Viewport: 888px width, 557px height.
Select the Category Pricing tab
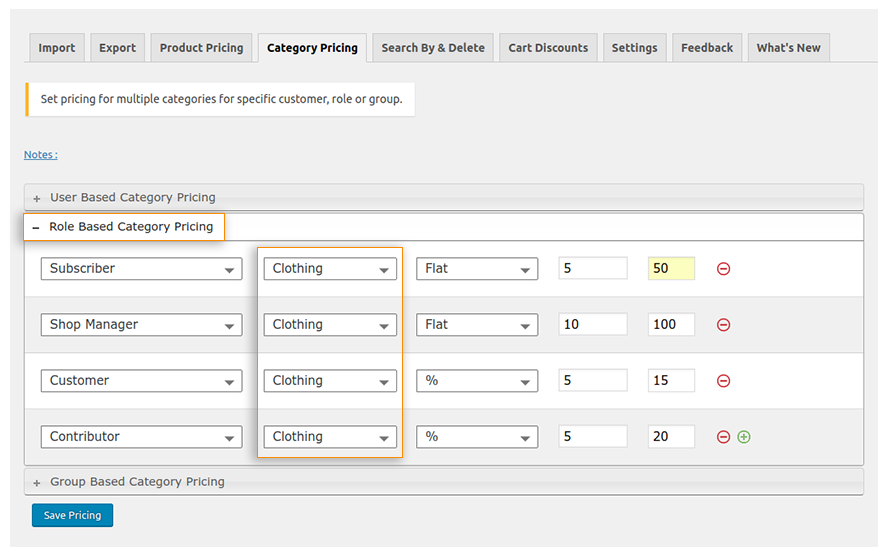click(312, 48)
